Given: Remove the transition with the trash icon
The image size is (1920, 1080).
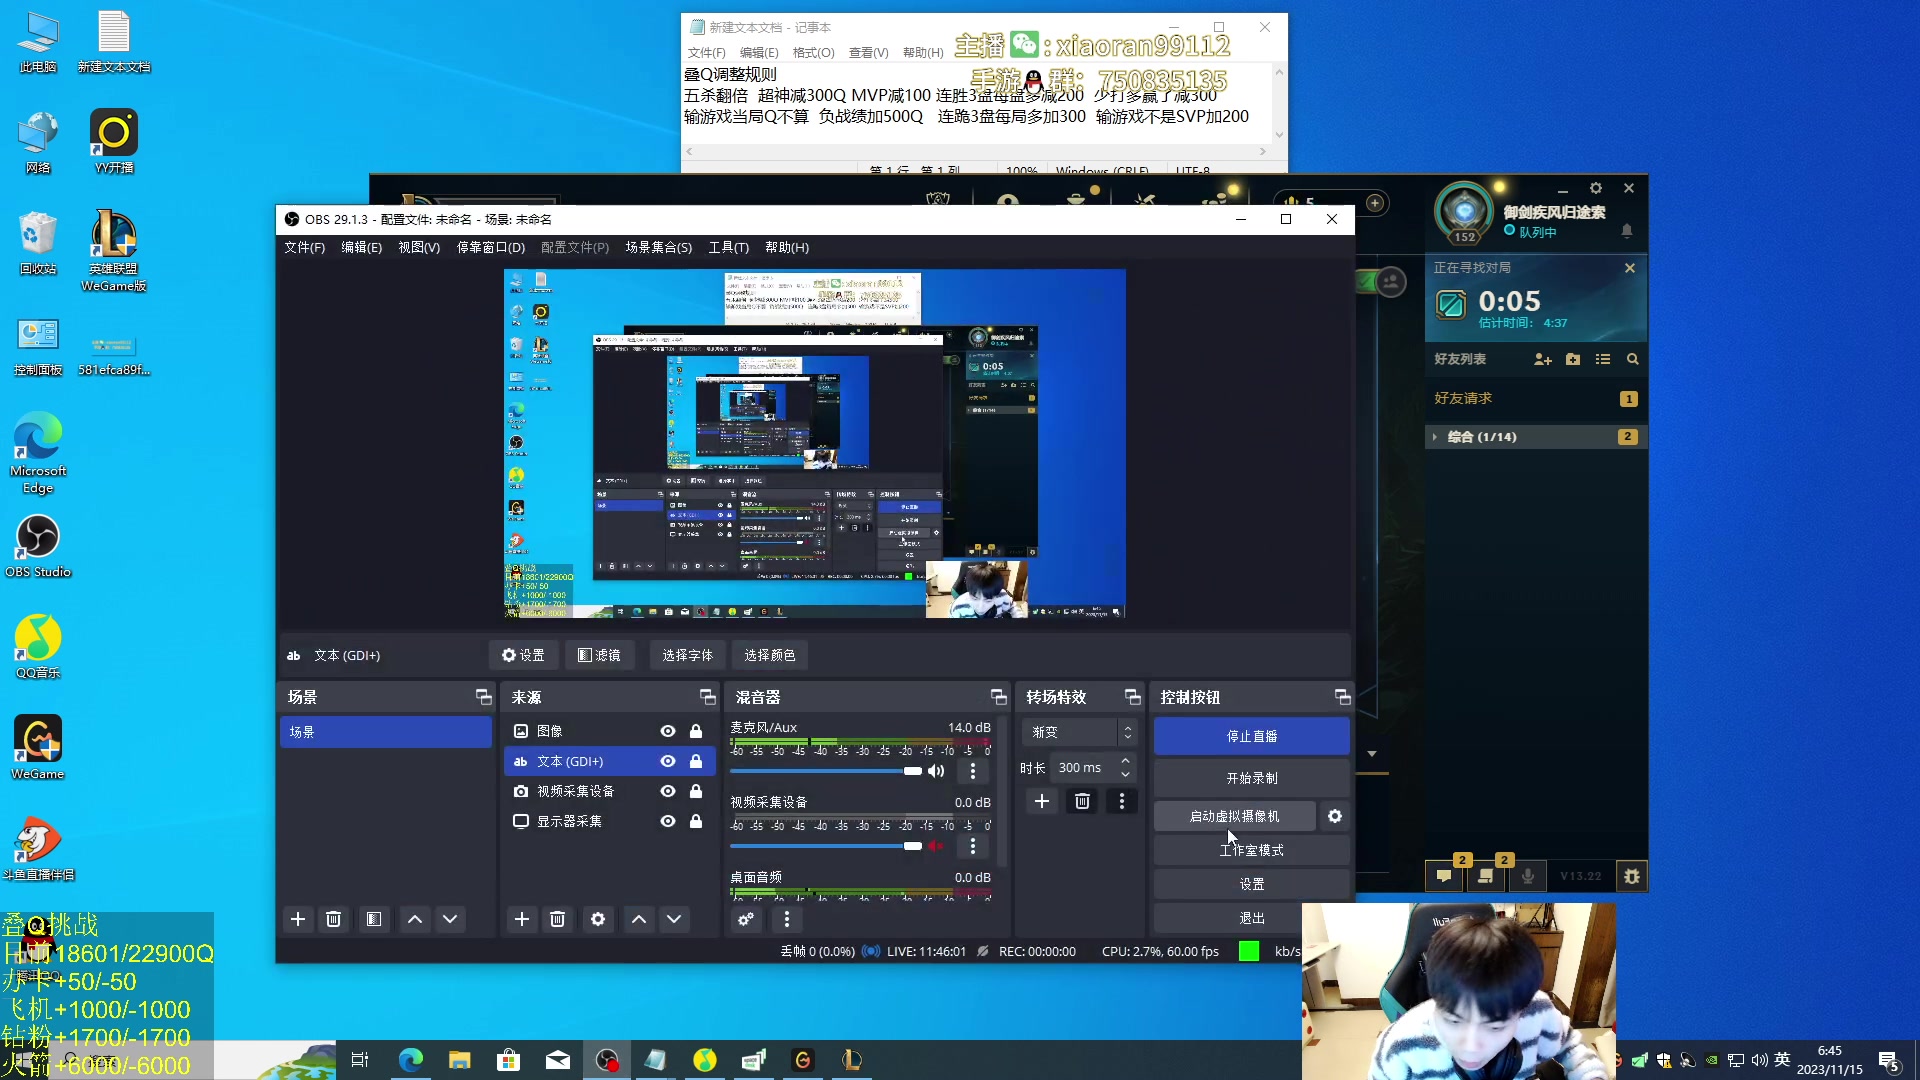Looking at the screenshot, I should pyautogui.click(x=1082, y=801).
